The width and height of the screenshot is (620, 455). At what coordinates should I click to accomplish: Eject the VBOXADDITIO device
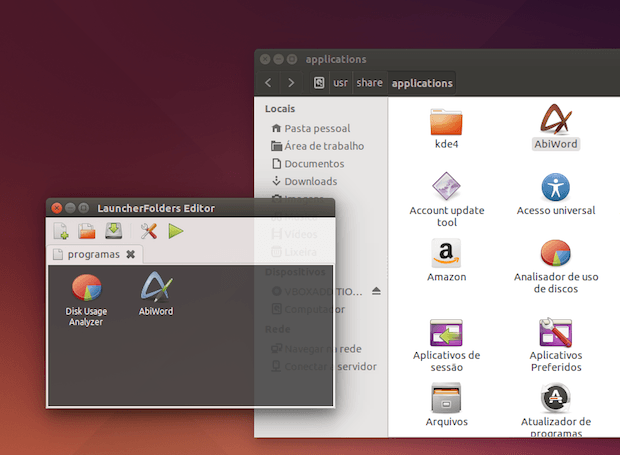click(376, 291)
